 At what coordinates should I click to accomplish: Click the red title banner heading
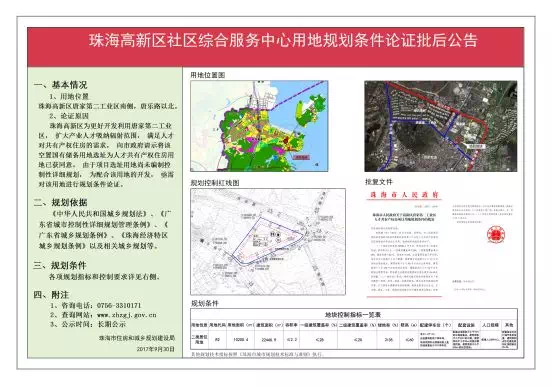[283, 40]
